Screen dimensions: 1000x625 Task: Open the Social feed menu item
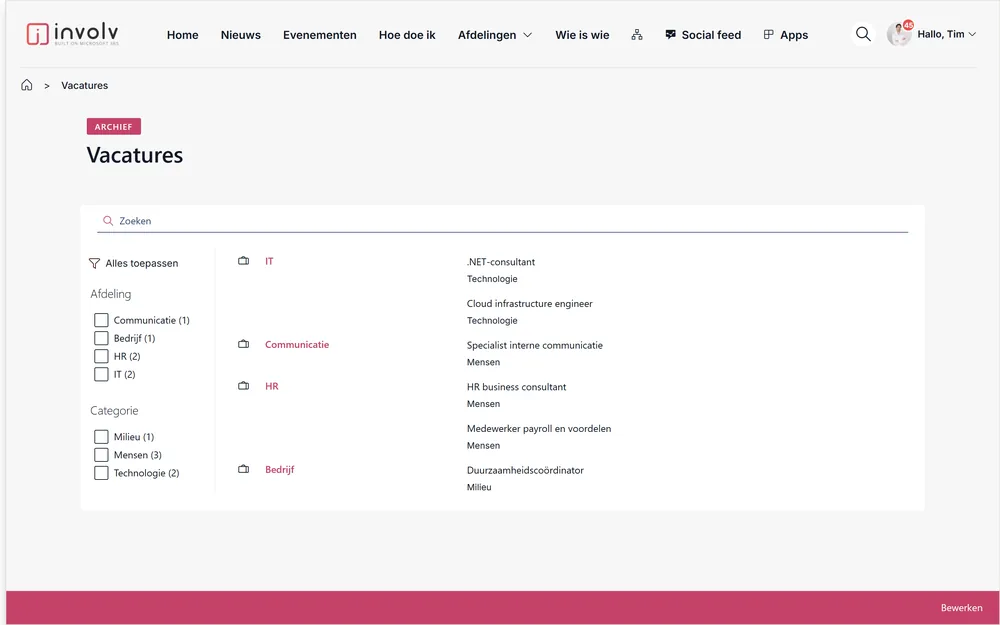(711, 35)
